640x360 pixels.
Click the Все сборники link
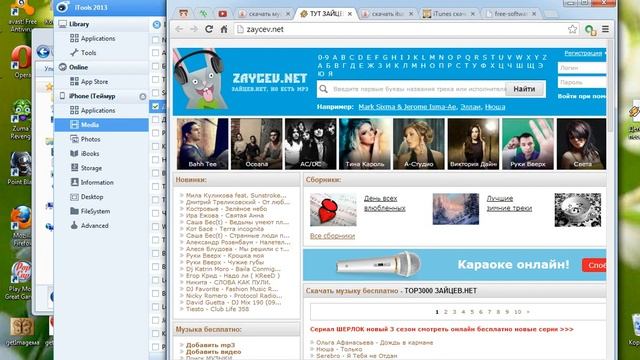coord(332,236)
